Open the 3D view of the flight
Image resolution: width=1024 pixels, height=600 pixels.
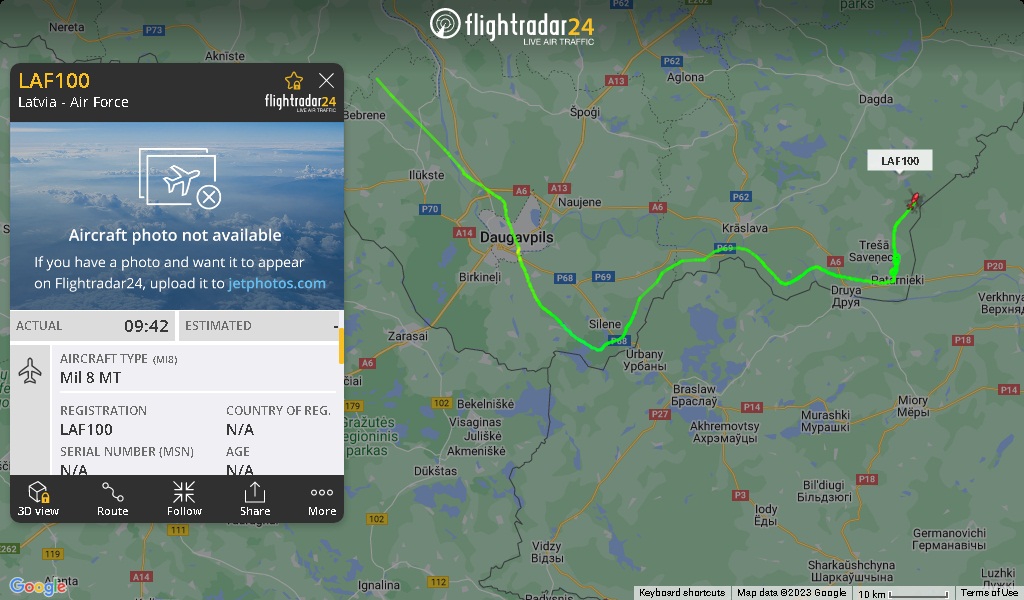point(39,499)
